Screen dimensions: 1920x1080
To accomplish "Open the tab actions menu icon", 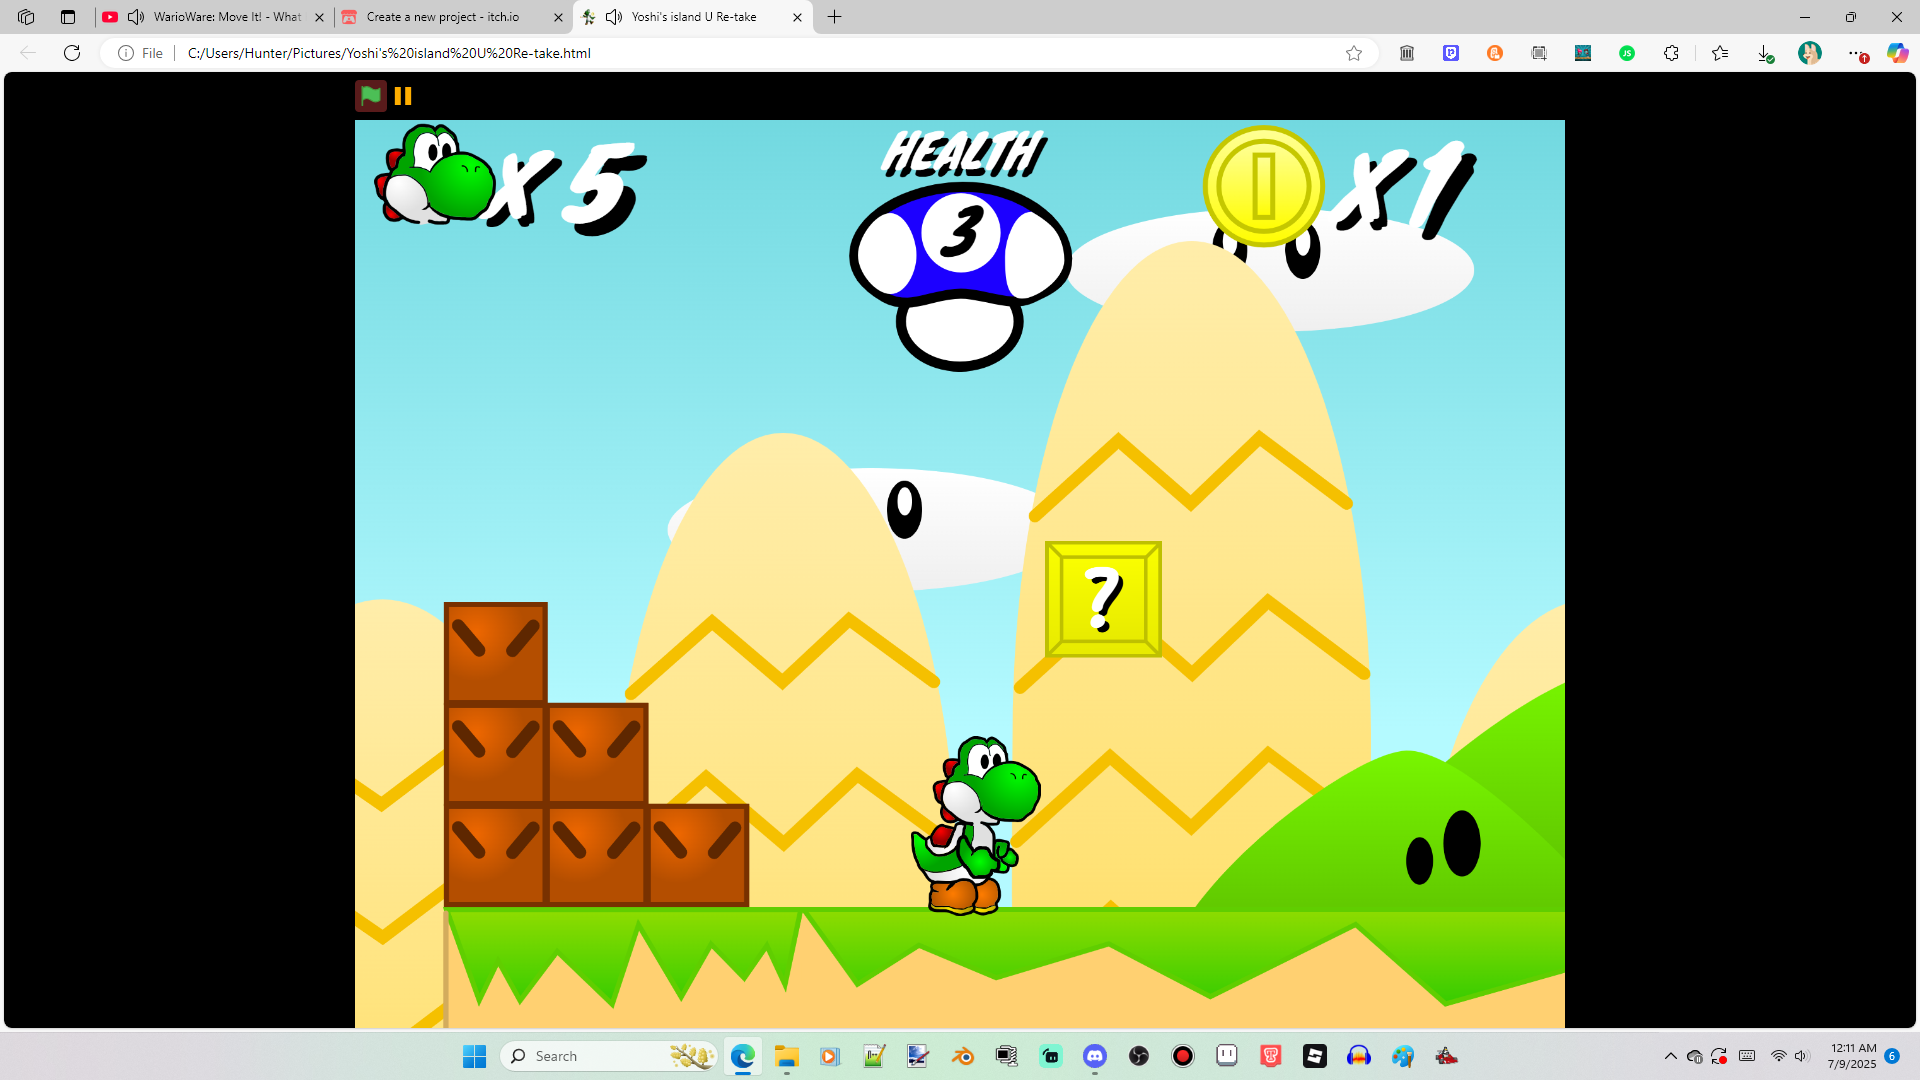I will (x=68, y=17).
